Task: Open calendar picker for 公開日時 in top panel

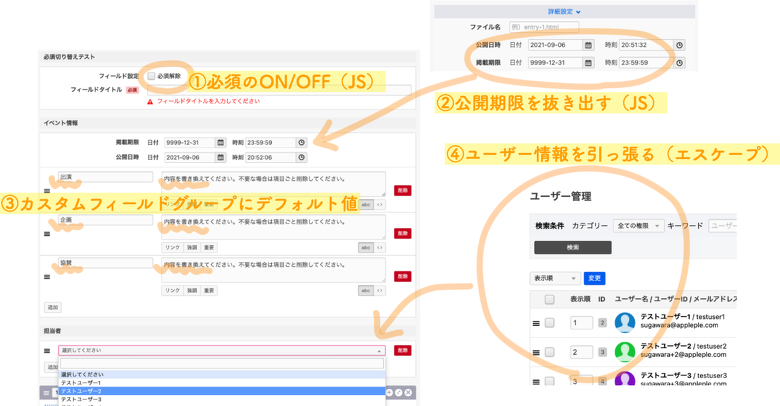Action: coord(588,45)
